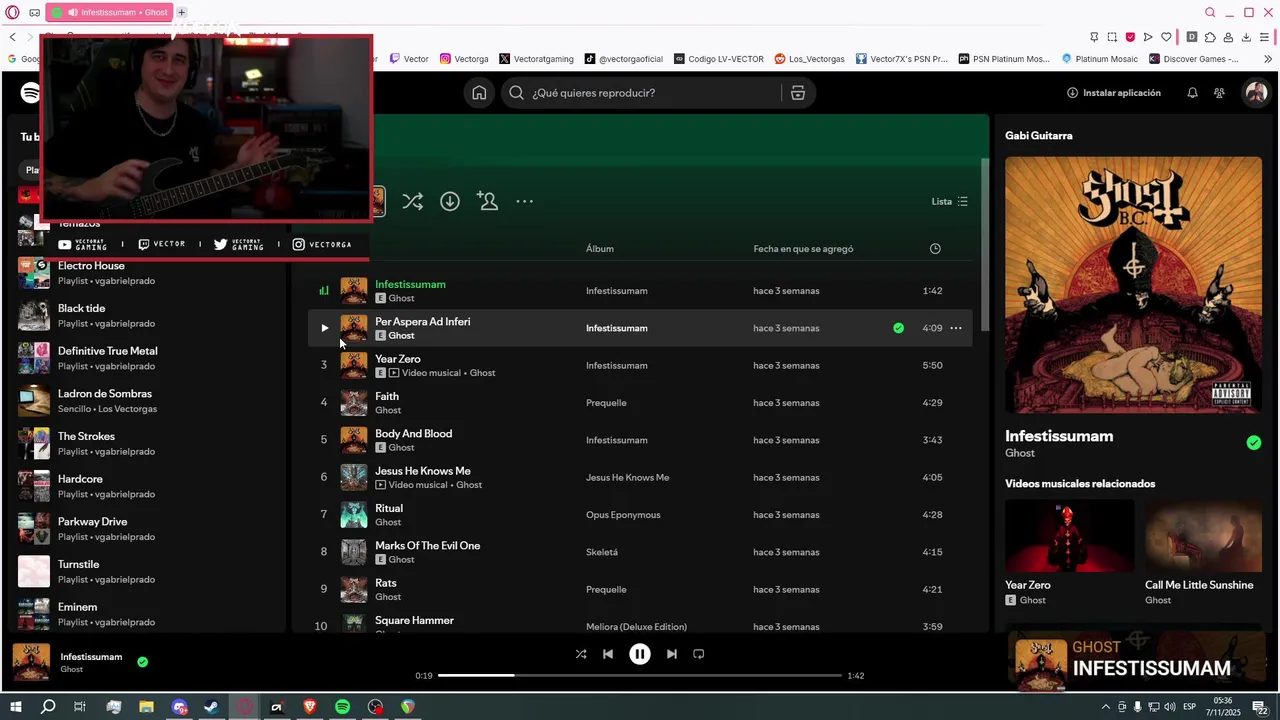The image size is (1280, 720).
Task: Skip to the previous track
Action: point(608,654)
